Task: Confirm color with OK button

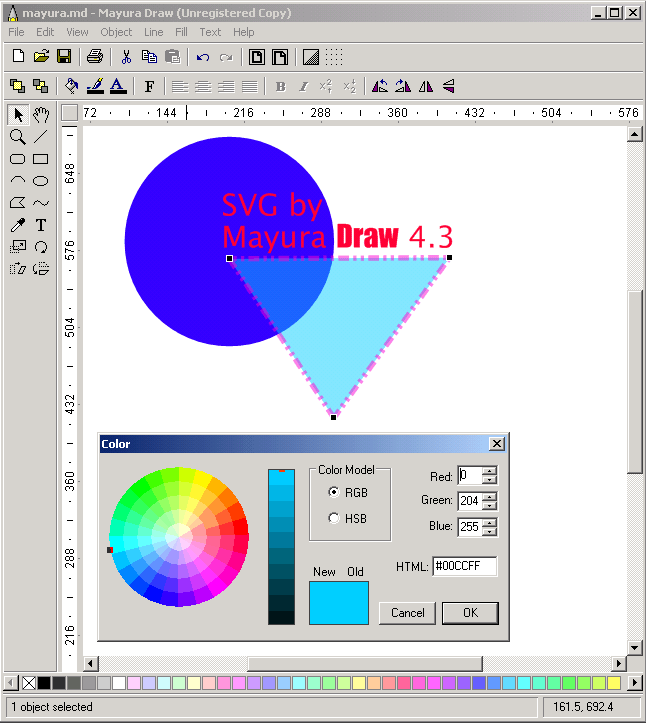Action: (x=470, y=613)
